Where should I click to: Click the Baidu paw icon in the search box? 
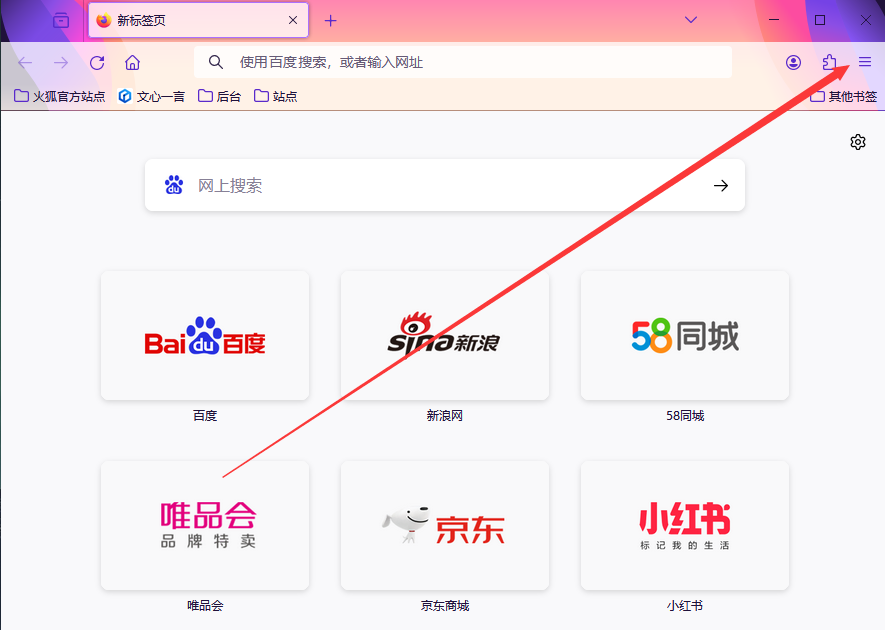pos(174,185)
